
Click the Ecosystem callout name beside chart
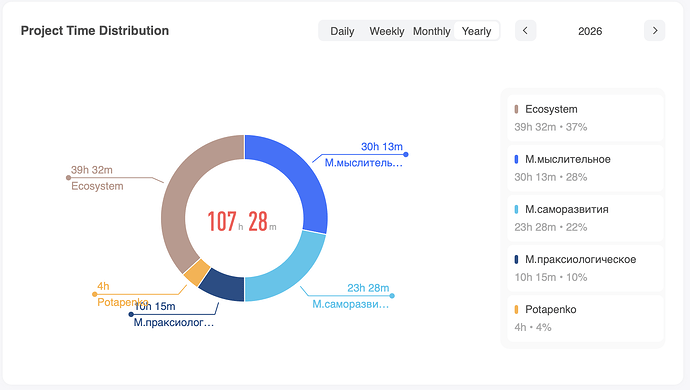click(97, 186)
